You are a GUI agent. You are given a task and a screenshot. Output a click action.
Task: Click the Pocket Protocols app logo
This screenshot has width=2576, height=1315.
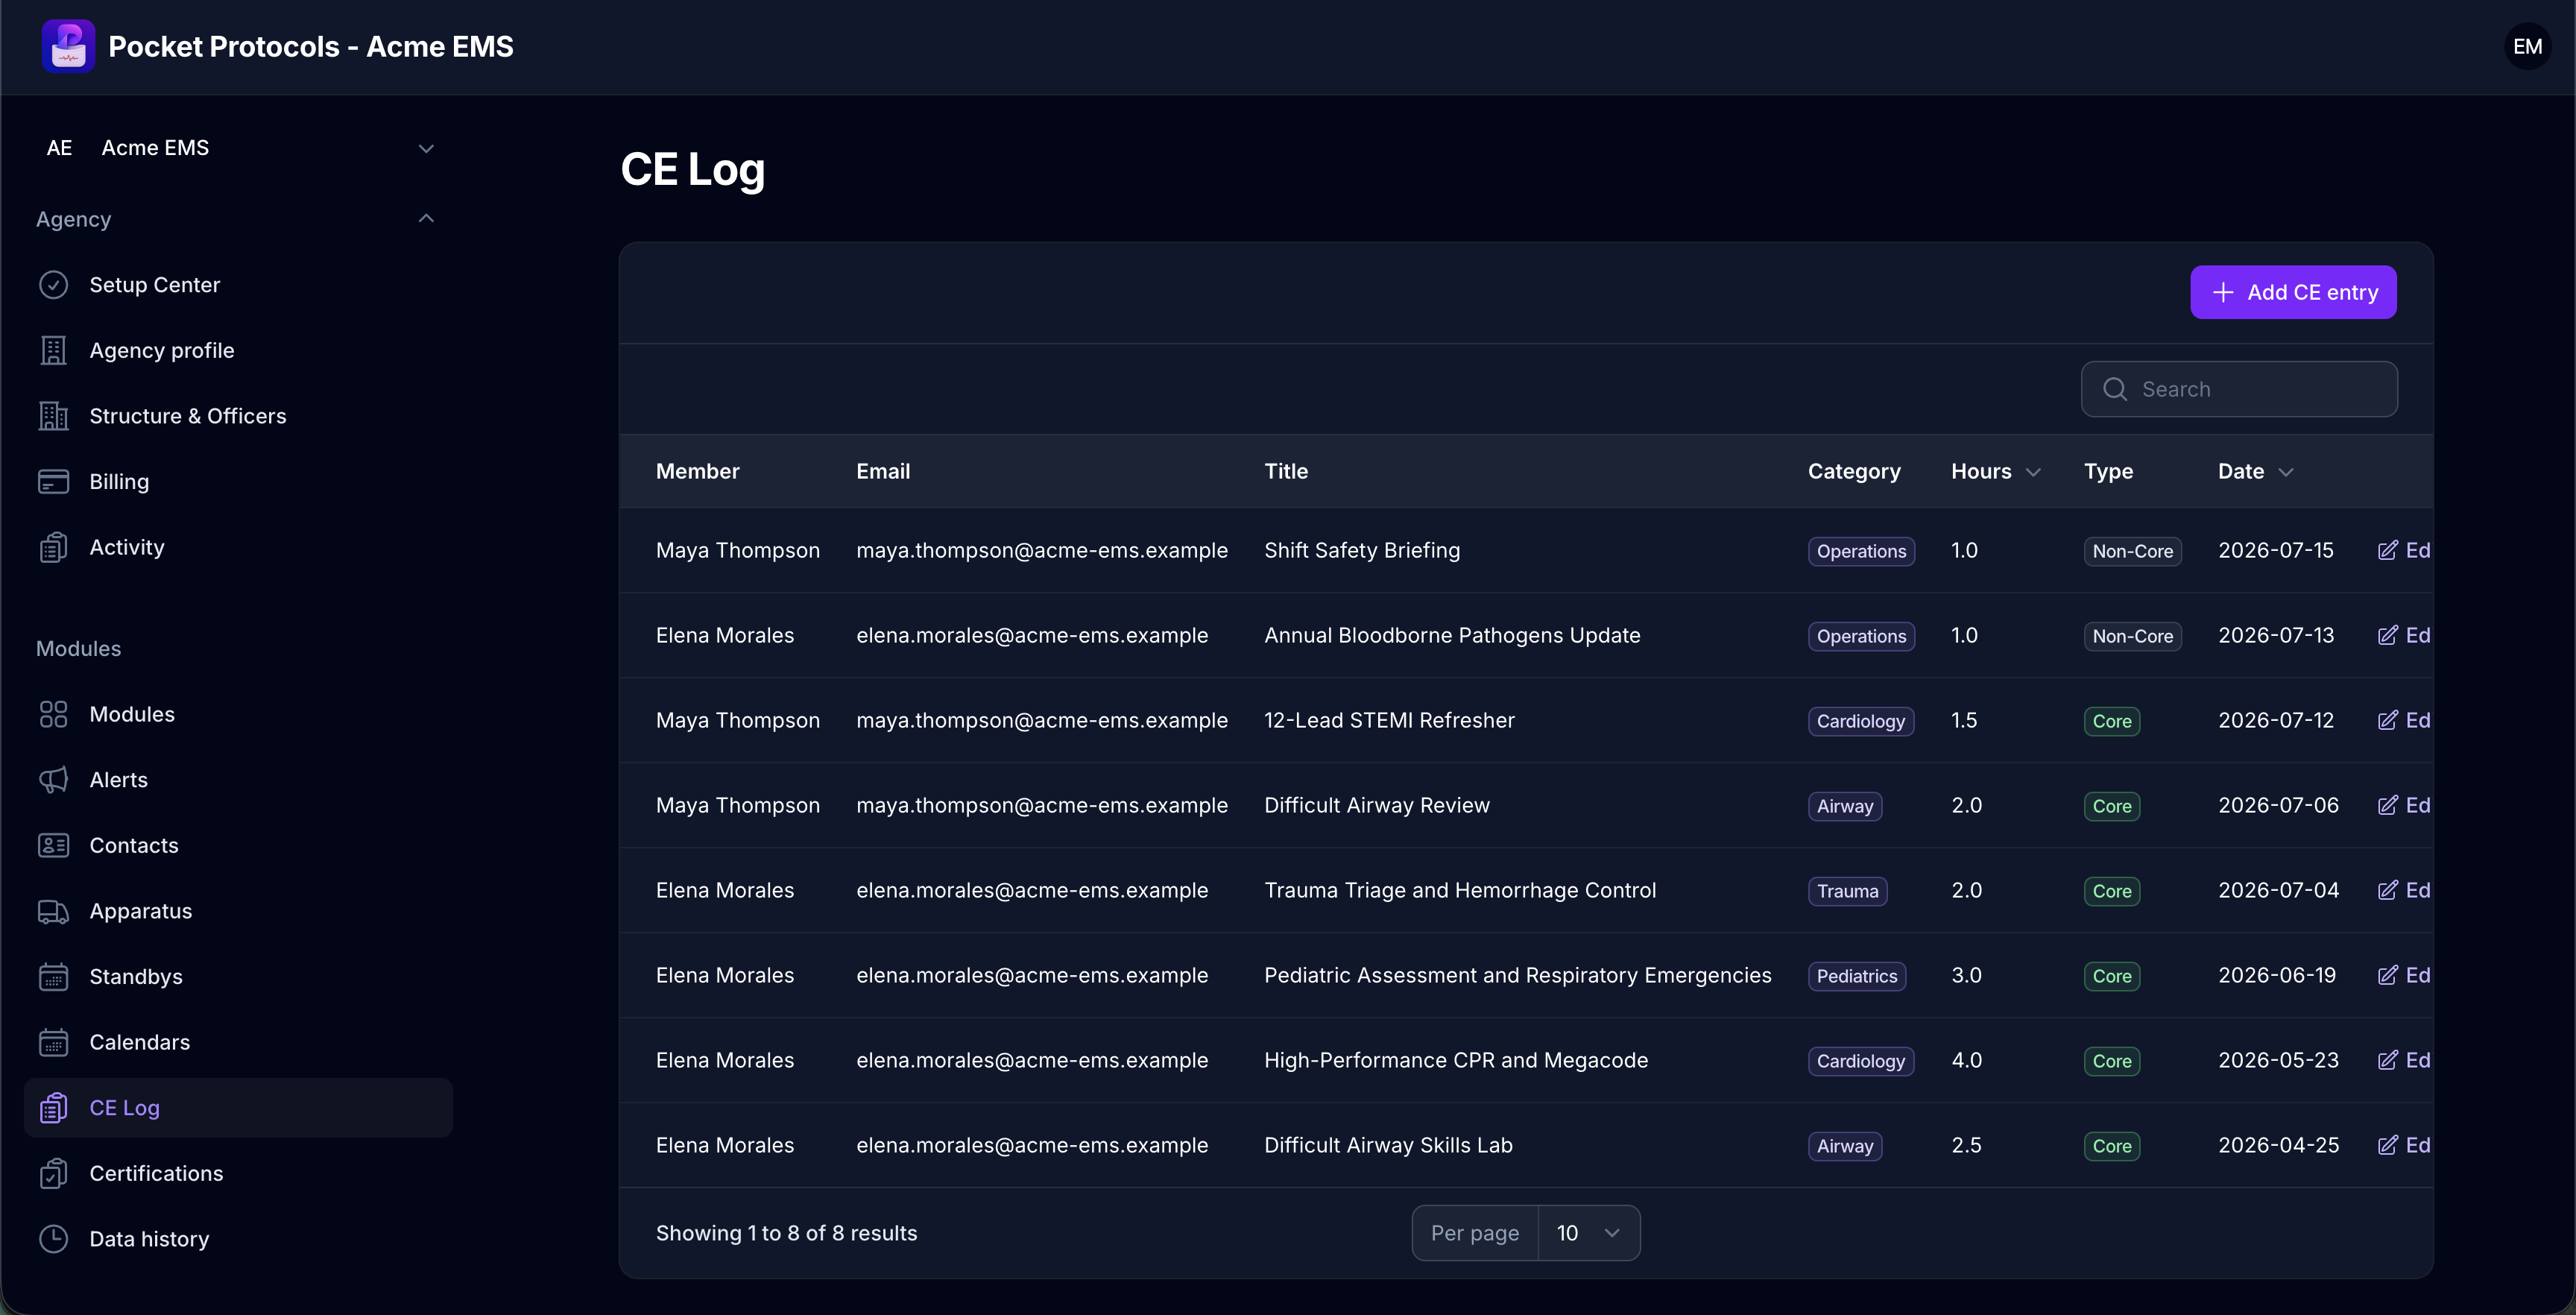click(68, 46)
